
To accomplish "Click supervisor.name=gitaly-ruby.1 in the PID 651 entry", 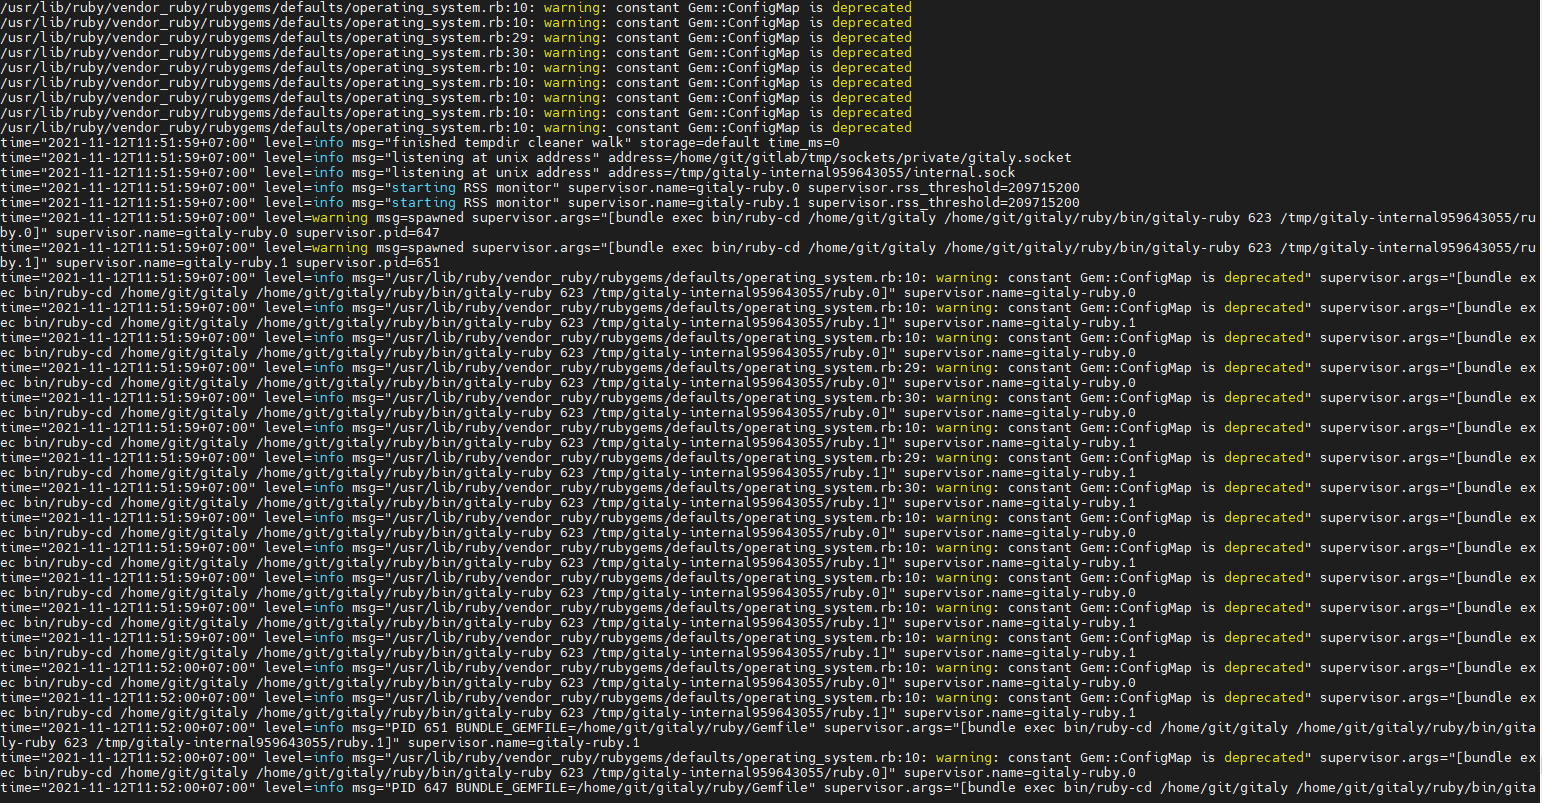I will [x=524, y=743].
